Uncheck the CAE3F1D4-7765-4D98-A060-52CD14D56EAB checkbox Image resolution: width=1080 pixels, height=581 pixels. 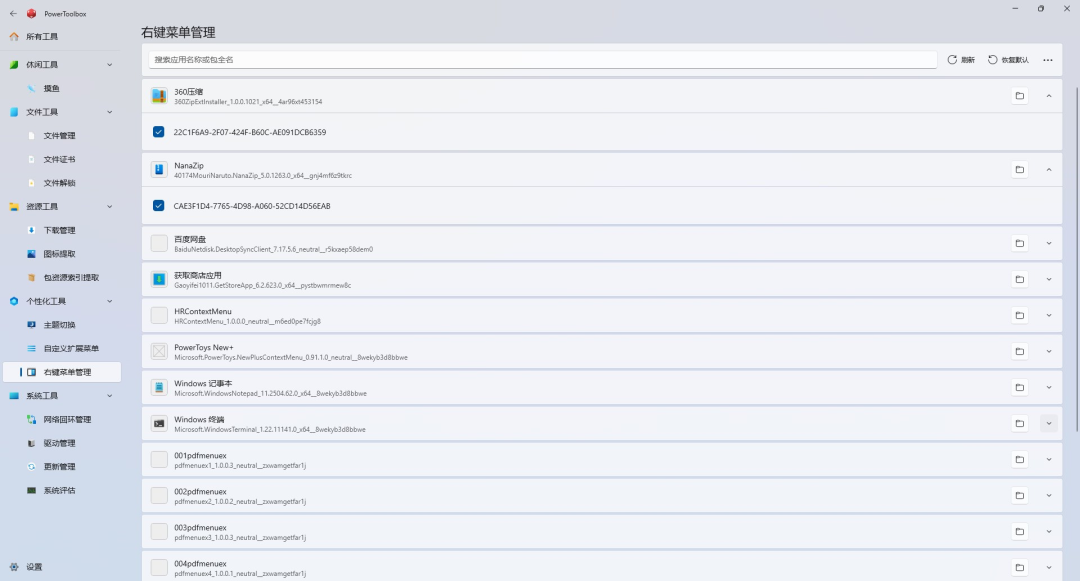[158, 205]
